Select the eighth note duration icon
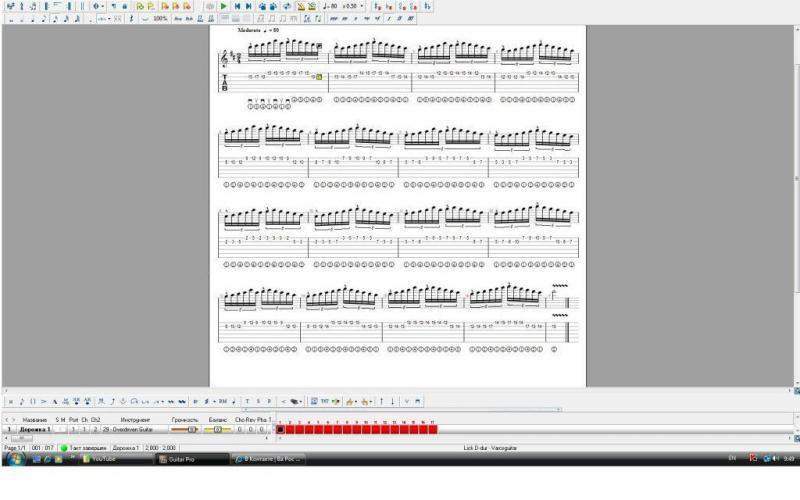 tap(44, 18)
